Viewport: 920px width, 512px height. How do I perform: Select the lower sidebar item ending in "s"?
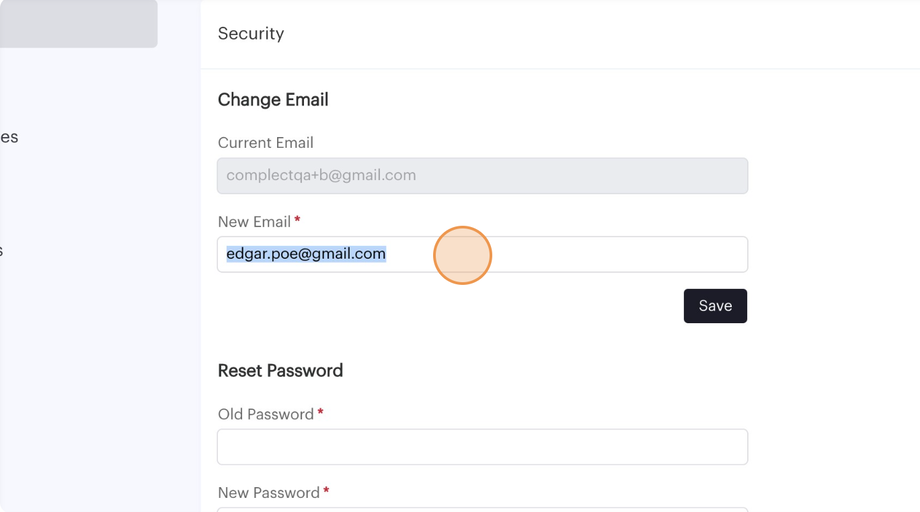[x=2, y=251]
